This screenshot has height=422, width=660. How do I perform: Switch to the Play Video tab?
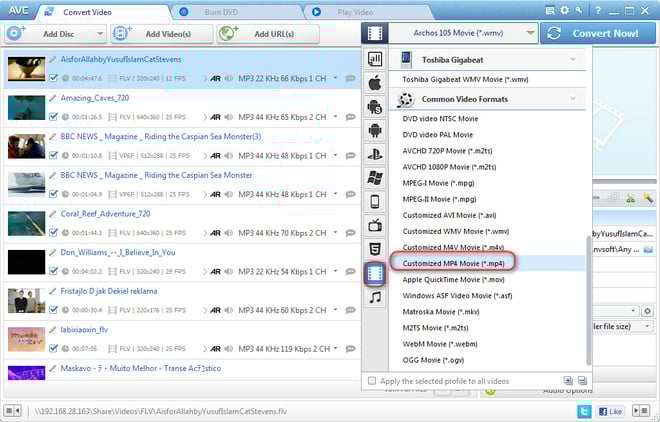point(369,12)
